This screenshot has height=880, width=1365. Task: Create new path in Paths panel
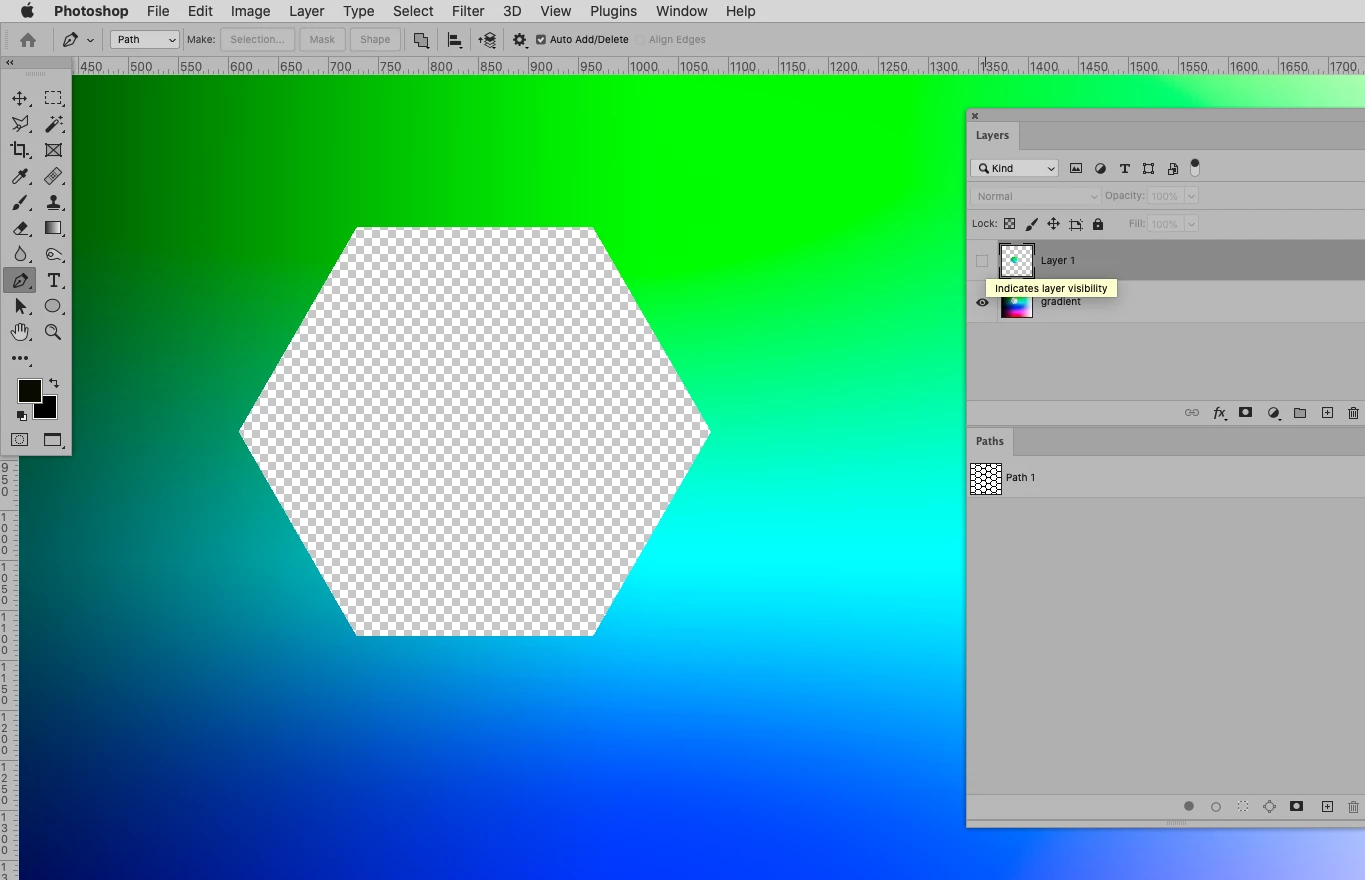[1327, 806]
